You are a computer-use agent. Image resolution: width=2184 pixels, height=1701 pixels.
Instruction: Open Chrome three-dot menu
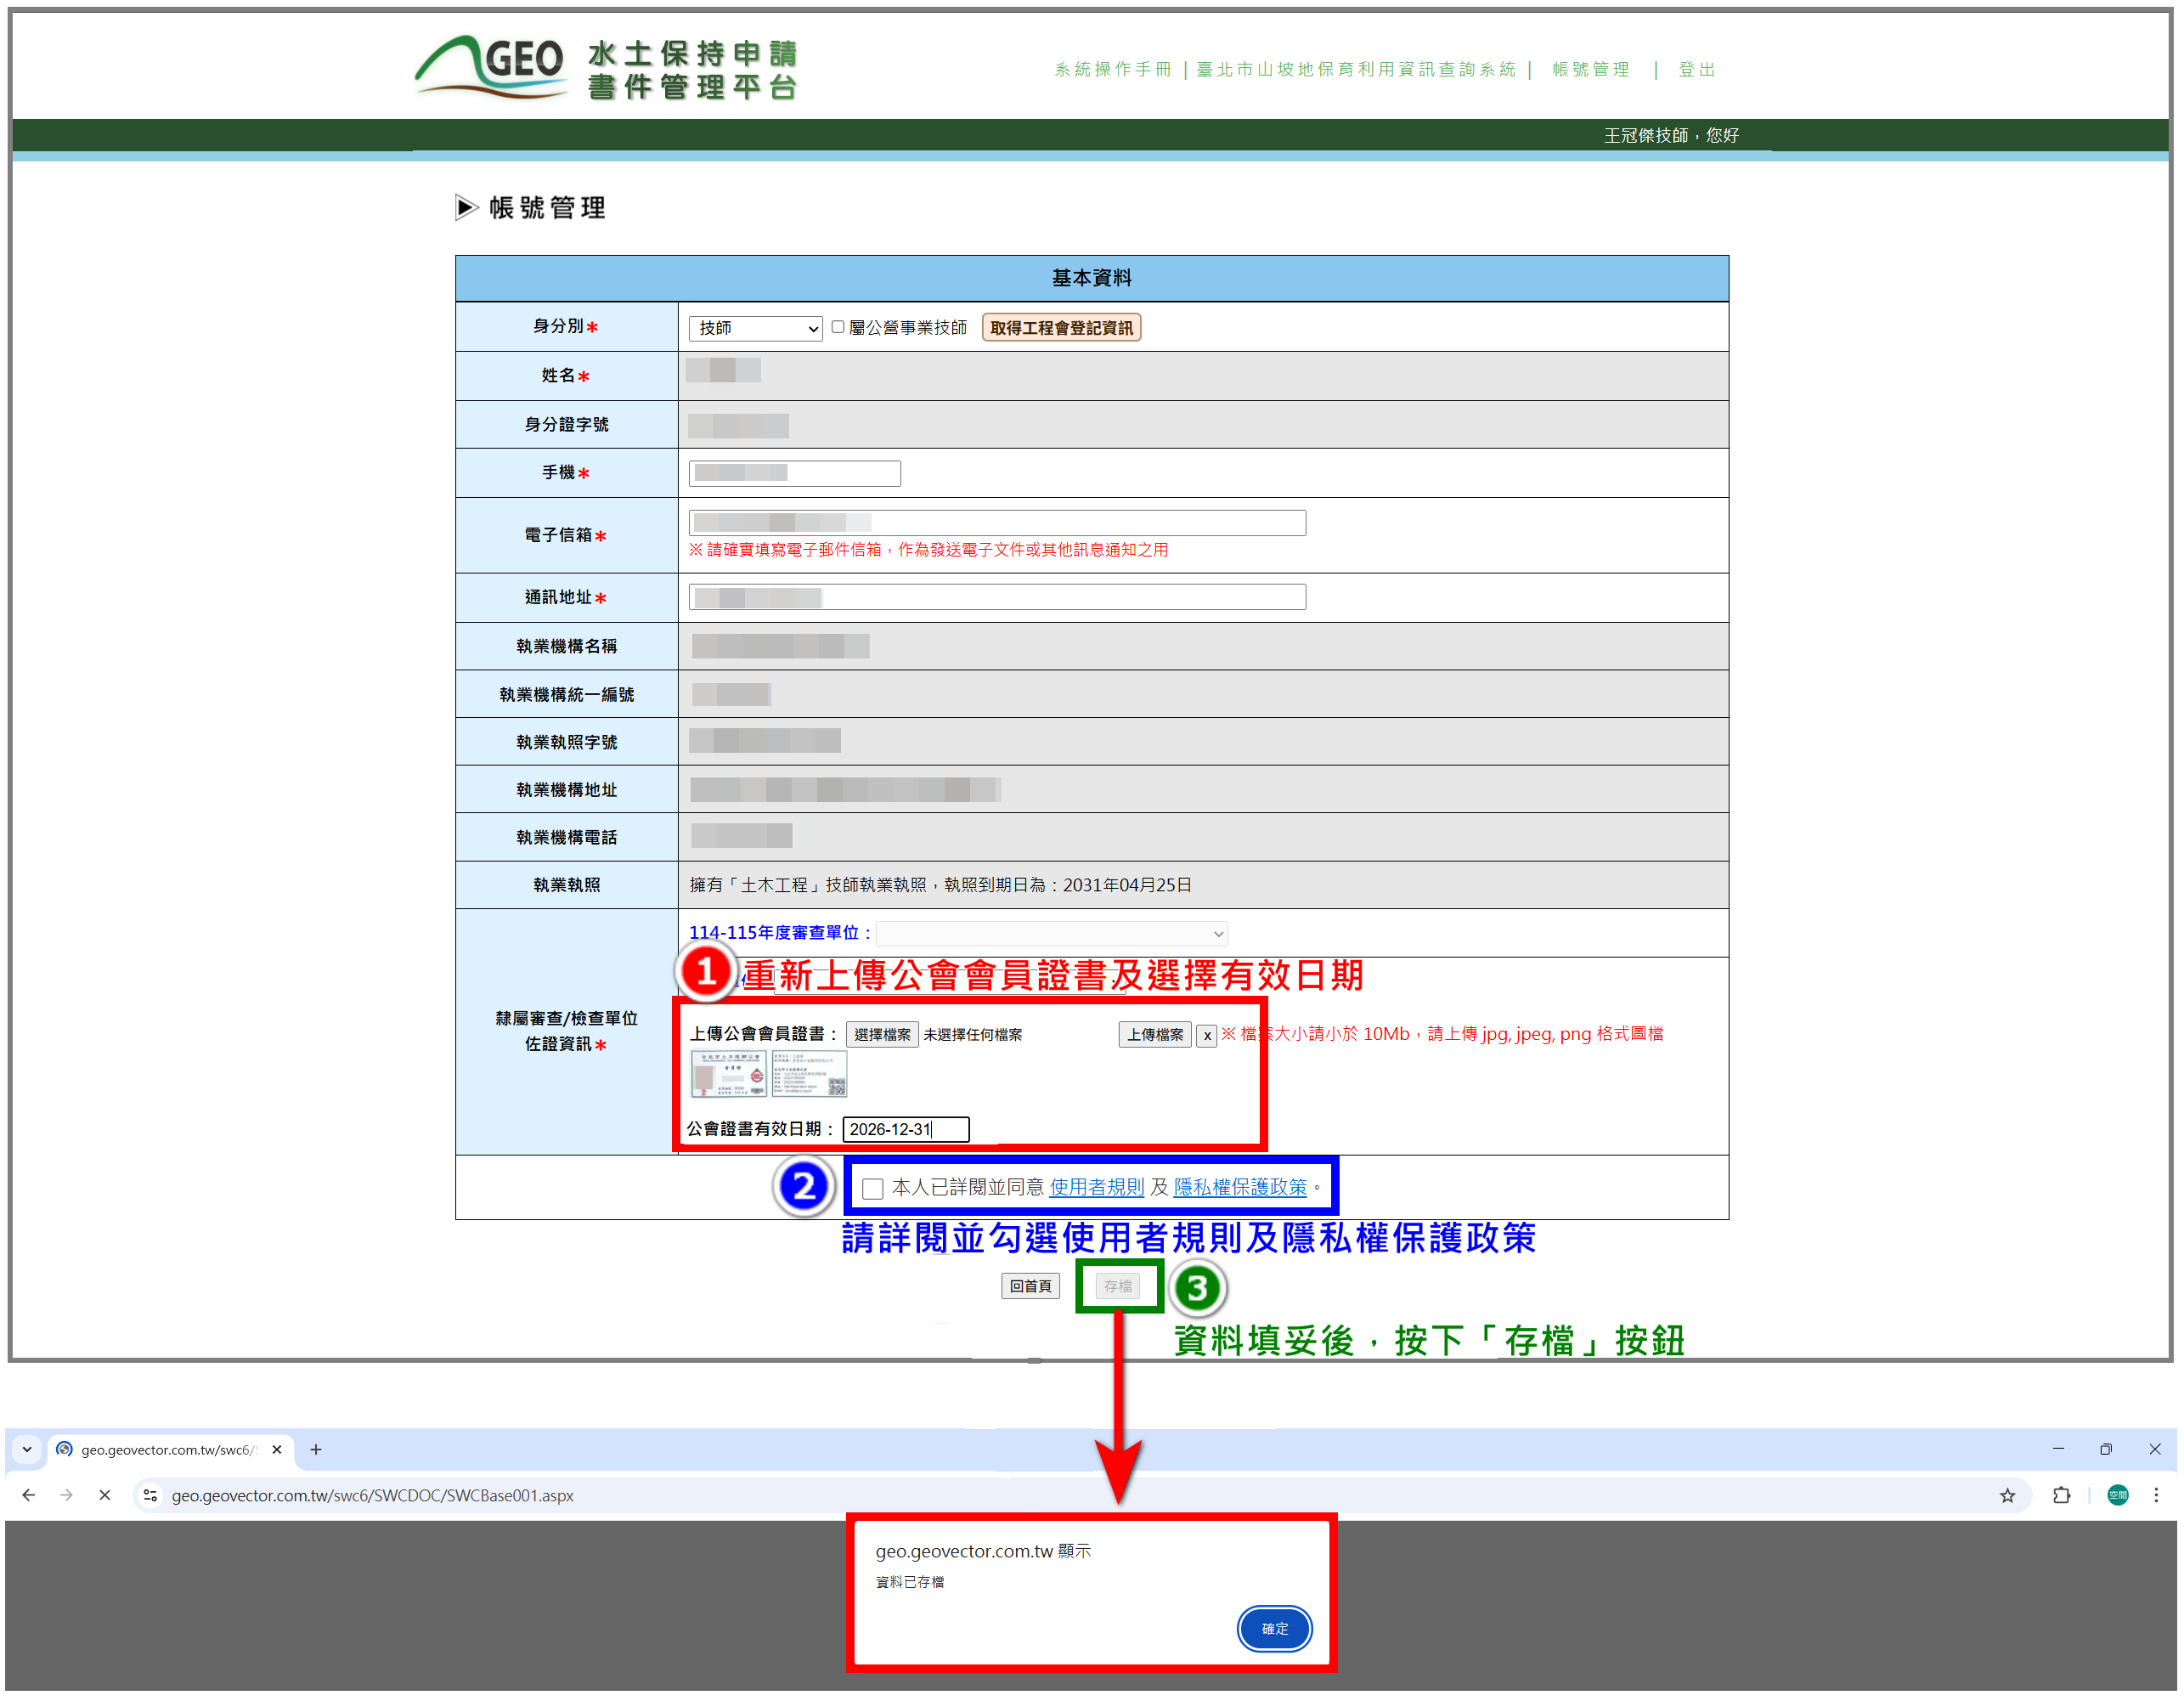coord(2156,1495)
